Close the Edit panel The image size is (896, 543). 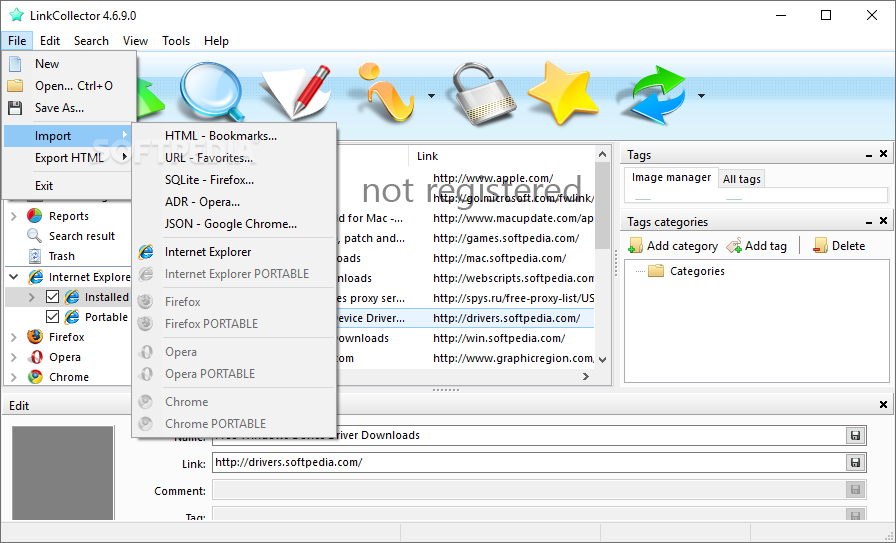coord(883,405)
